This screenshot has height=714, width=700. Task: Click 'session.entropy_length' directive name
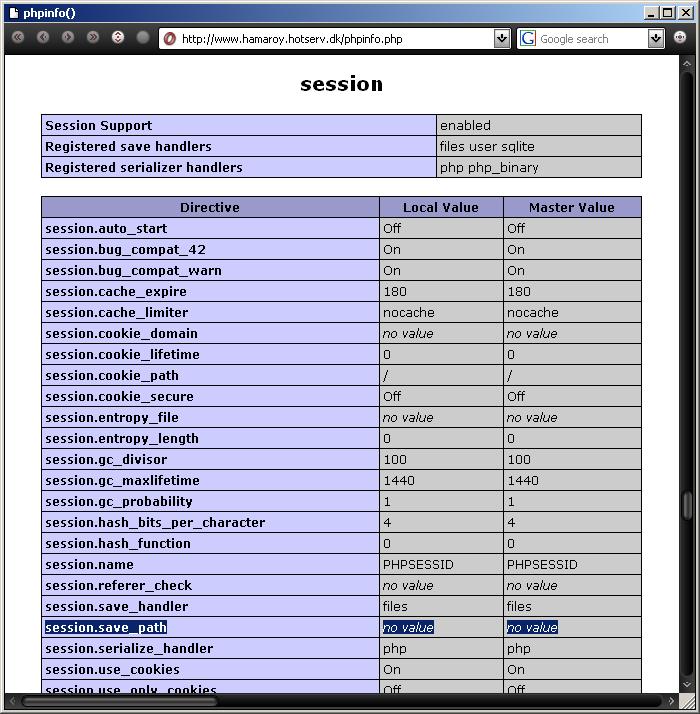[x=122, y=439]
